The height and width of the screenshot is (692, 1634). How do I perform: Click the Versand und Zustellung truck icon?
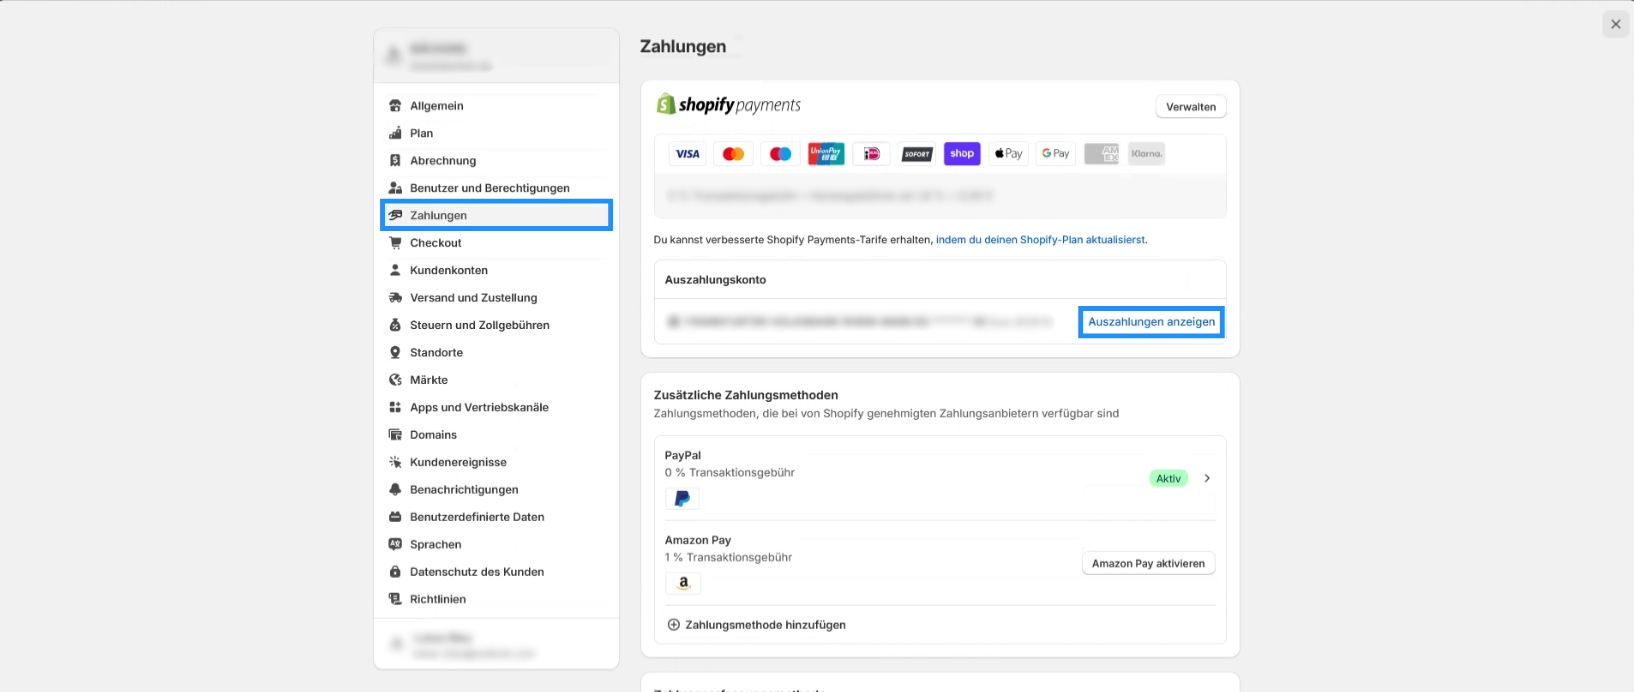pyautogui.click(x=395, y=298)
